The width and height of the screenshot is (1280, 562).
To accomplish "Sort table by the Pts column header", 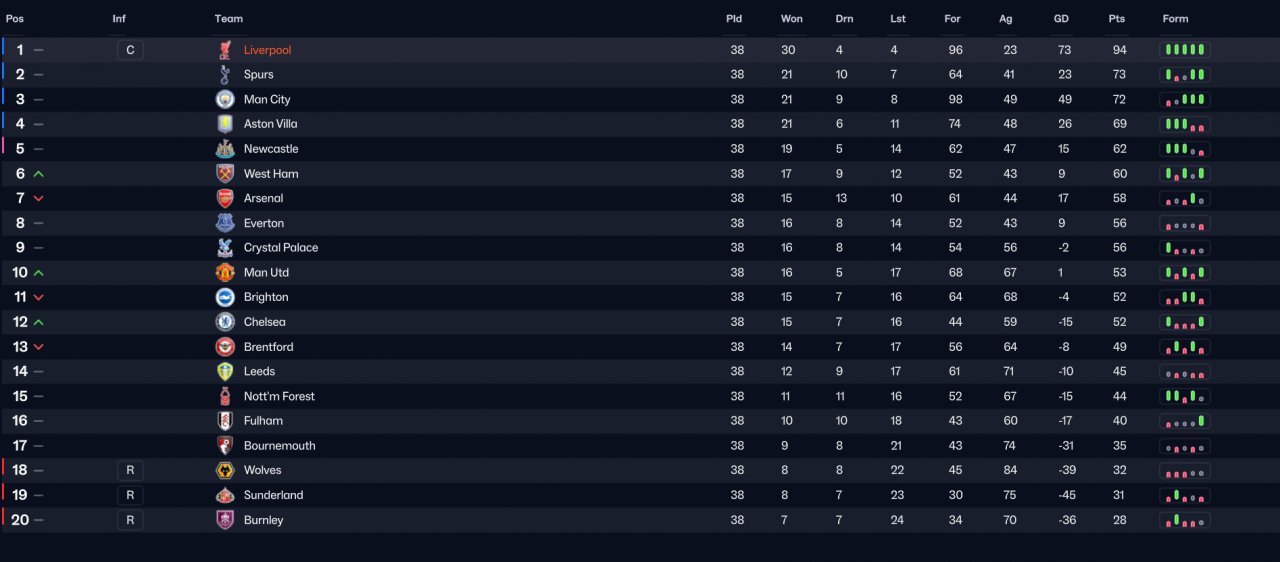I will point(1117,19).
